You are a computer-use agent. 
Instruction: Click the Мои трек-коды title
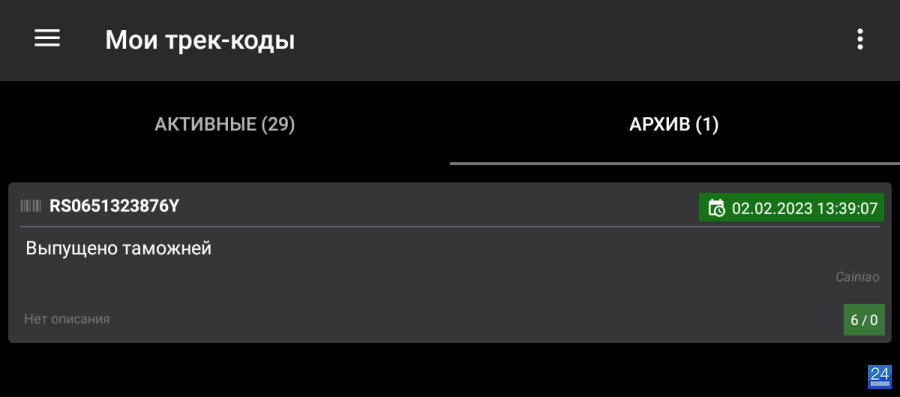pos(200,41)
